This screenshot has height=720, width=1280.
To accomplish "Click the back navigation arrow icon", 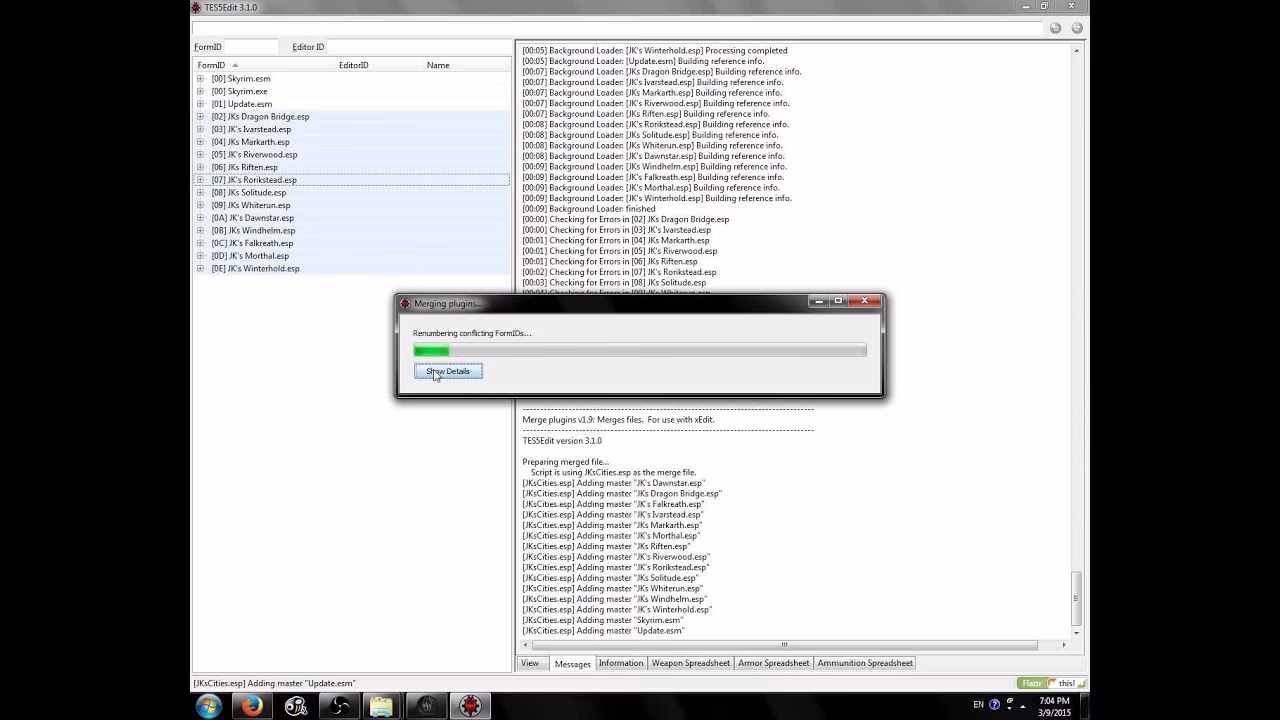I will [1055, 28].
